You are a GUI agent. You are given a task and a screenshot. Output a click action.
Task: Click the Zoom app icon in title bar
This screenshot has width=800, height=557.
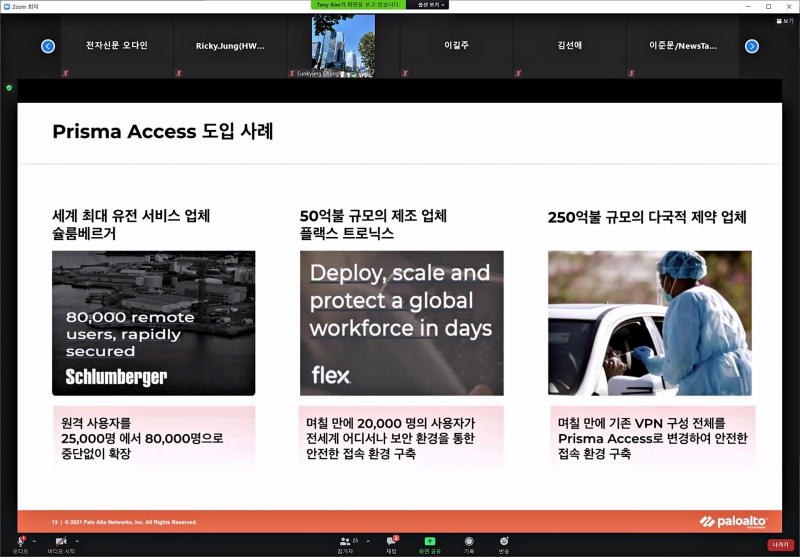7,7
